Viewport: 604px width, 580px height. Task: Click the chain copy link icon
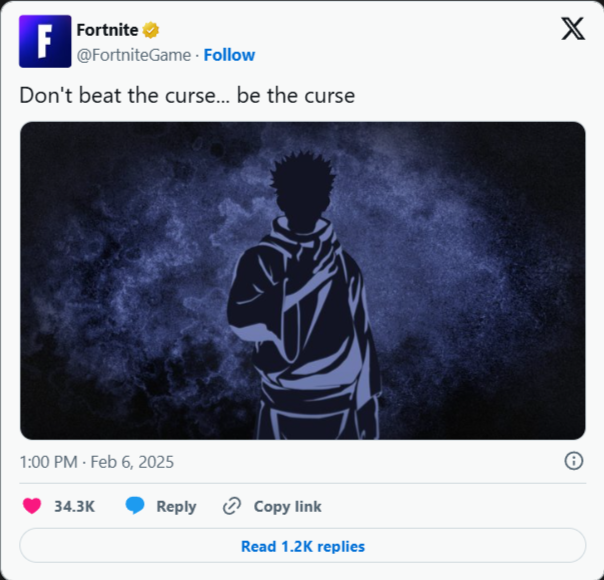(x=232, y=506)
